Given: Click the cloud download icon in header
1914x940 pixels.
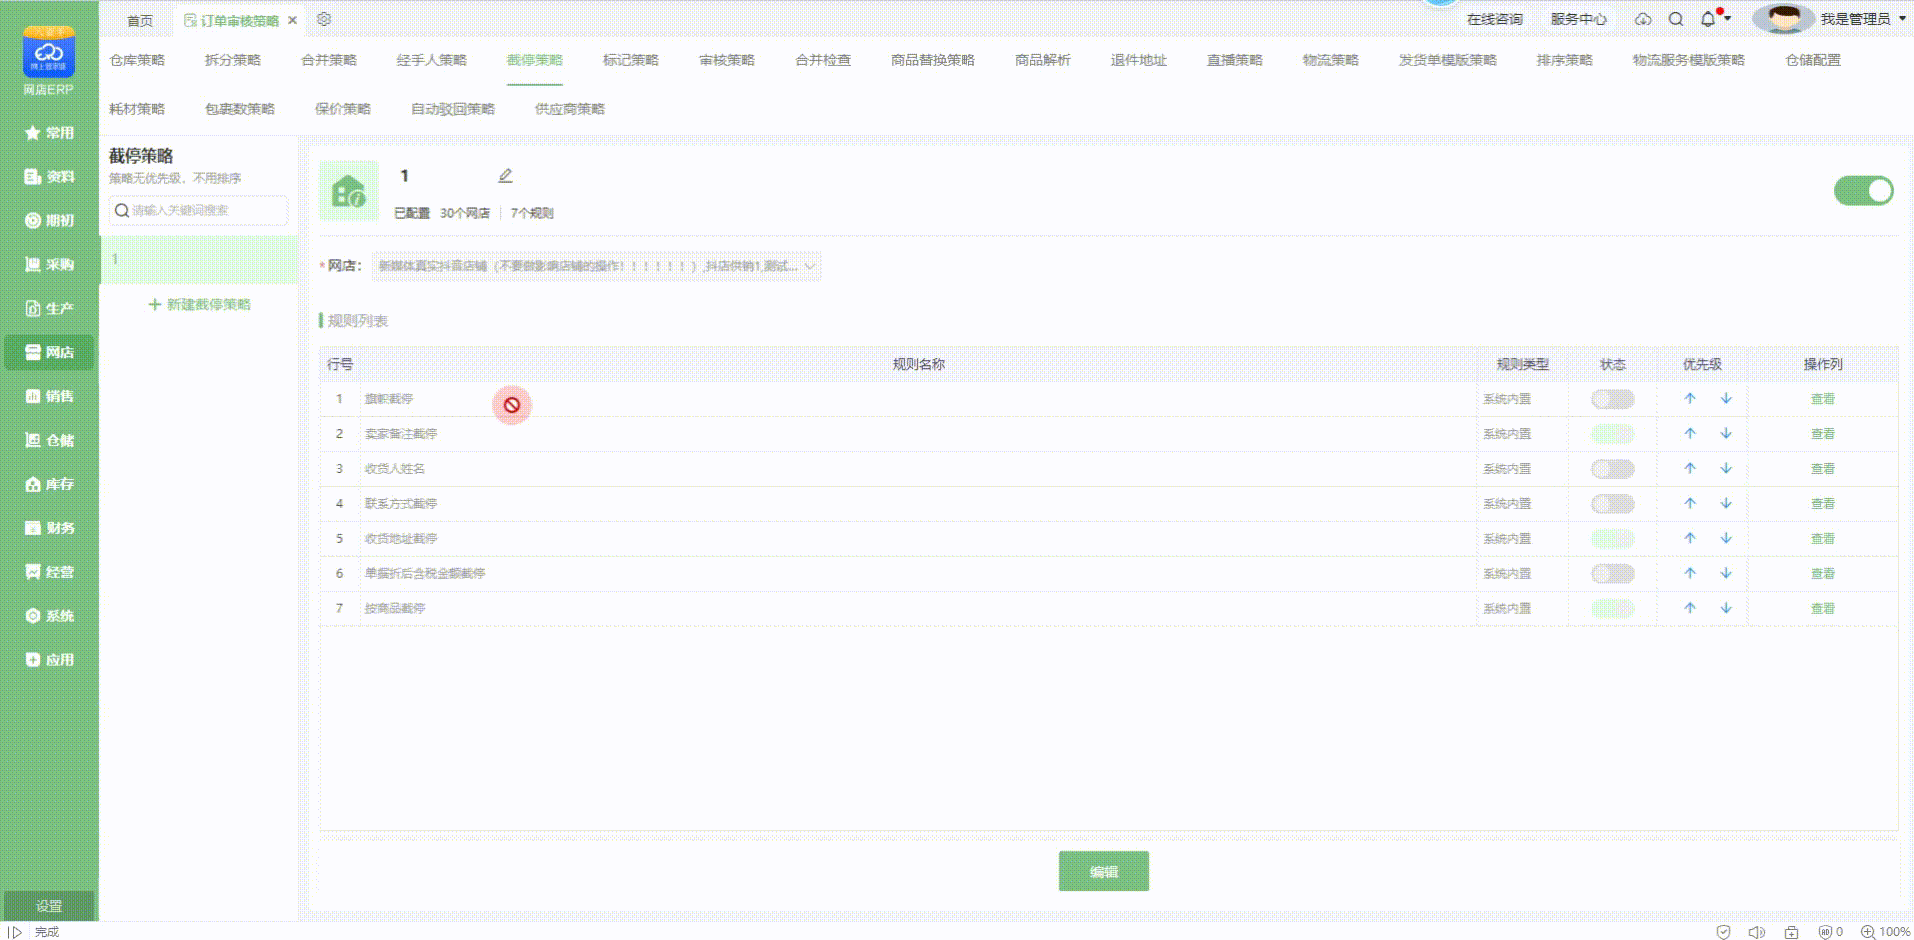Looking at the screenshot, I should [x=1643, y=19].
